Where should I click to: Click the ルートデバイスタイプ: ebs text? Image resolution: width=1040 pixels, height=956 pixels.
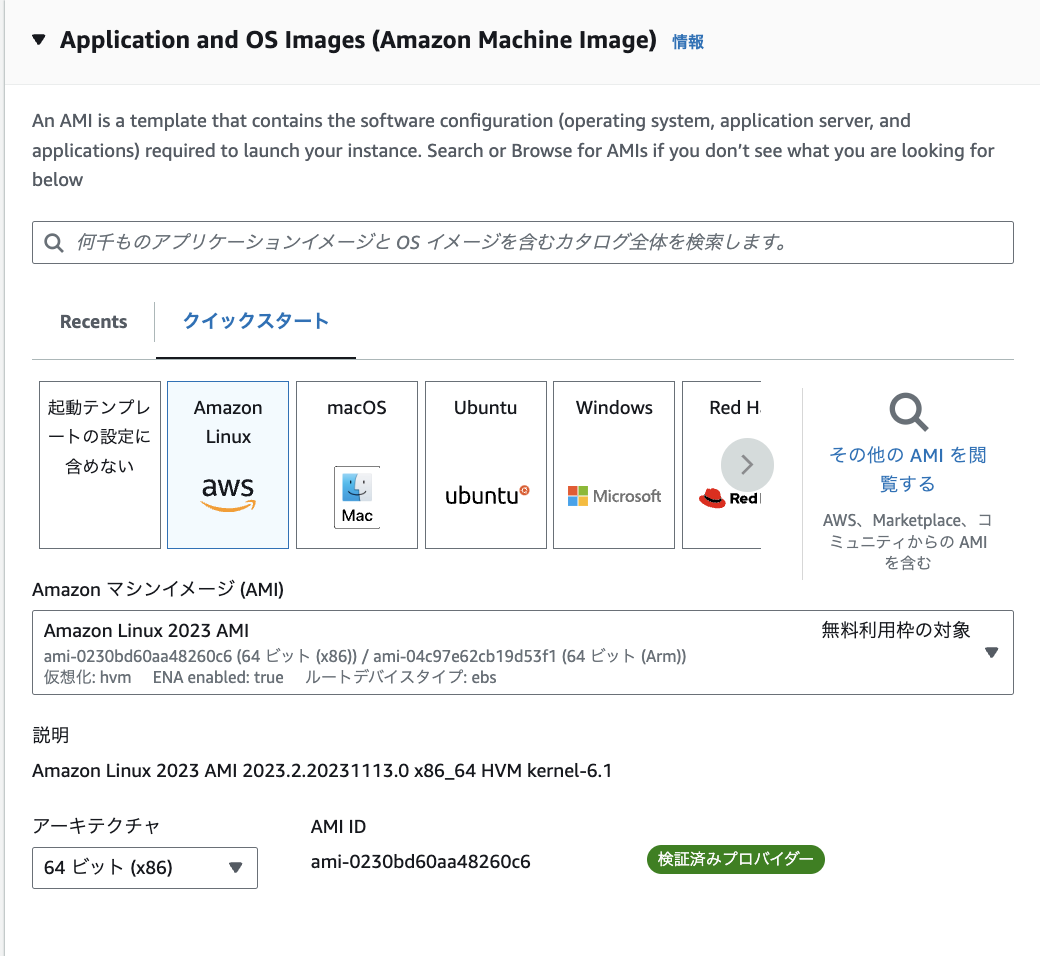coord(400,677)
